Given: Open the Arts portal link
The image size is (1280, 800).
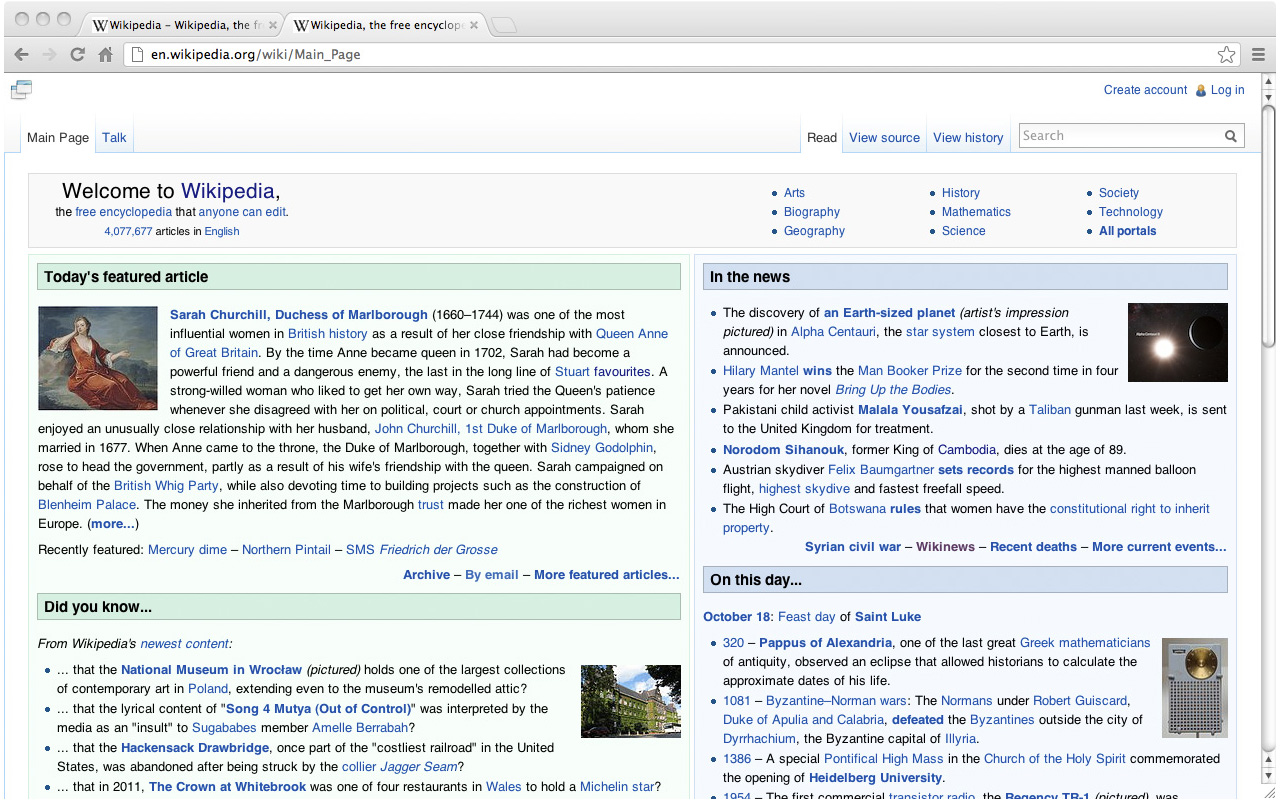Looking at the screenshot, I should 794,193.
